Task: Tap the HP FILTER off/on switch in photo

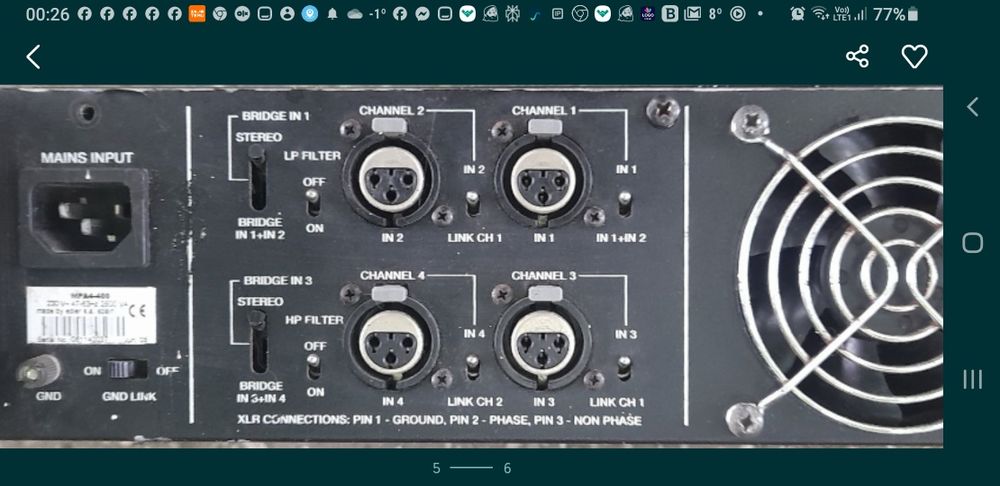Action: click(312, 368)
